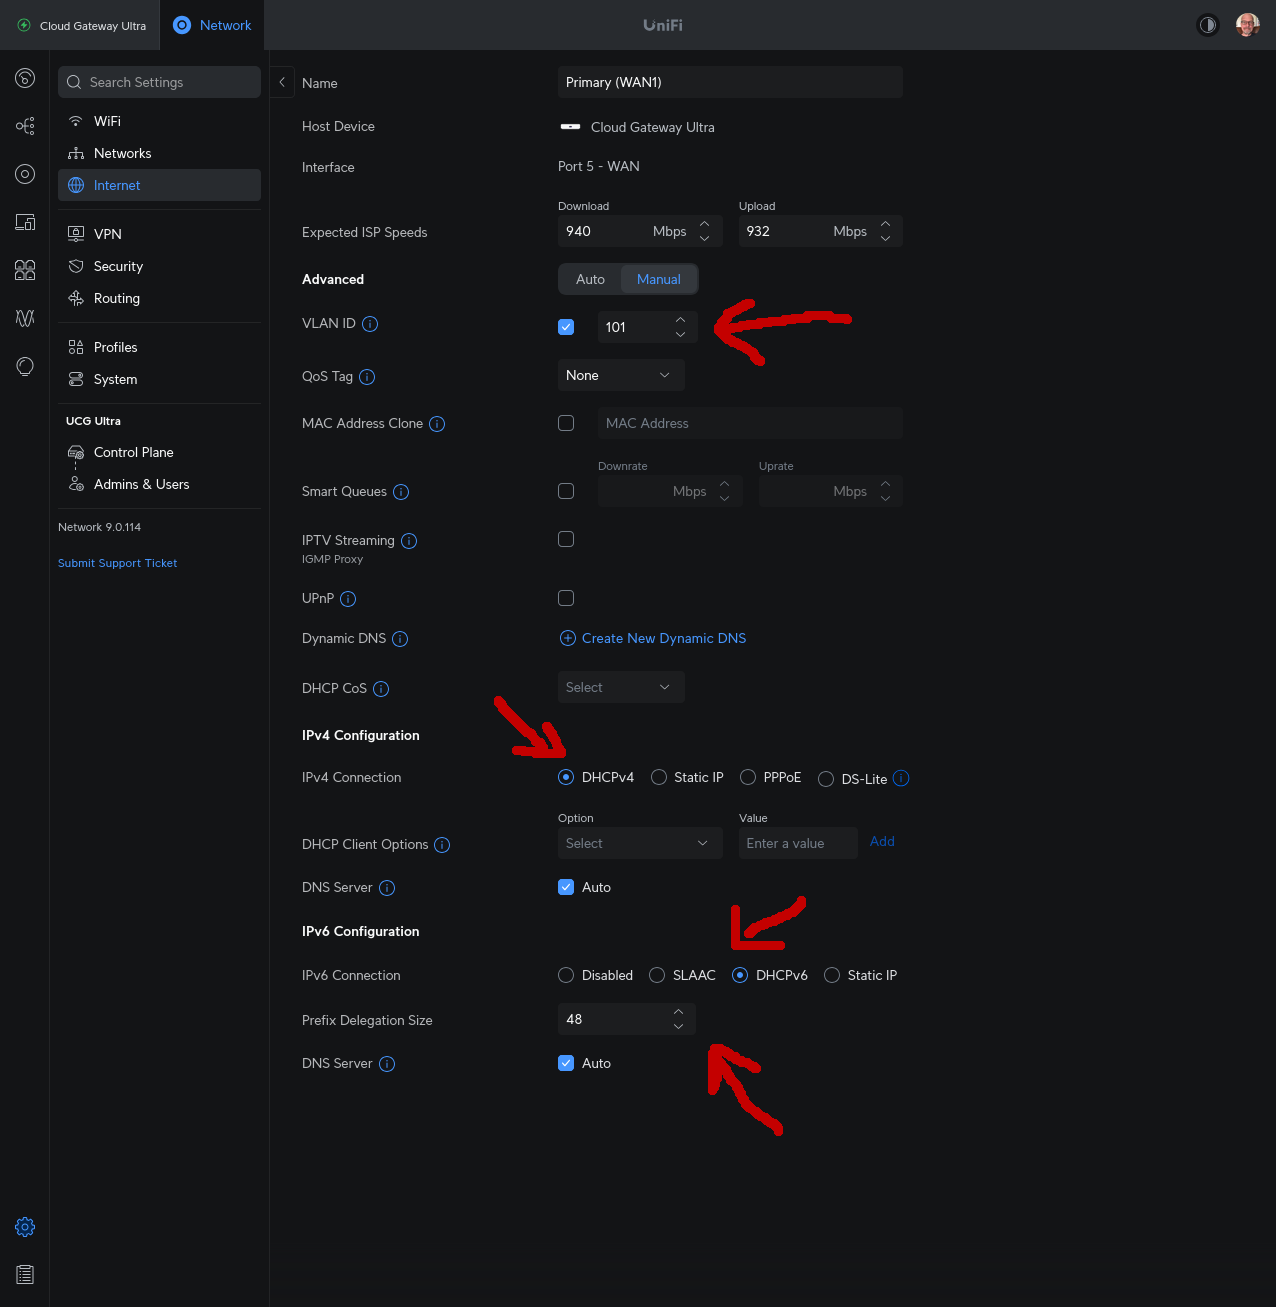Adjust the Upload speed stepper arrows

click(x=885, y=231)
